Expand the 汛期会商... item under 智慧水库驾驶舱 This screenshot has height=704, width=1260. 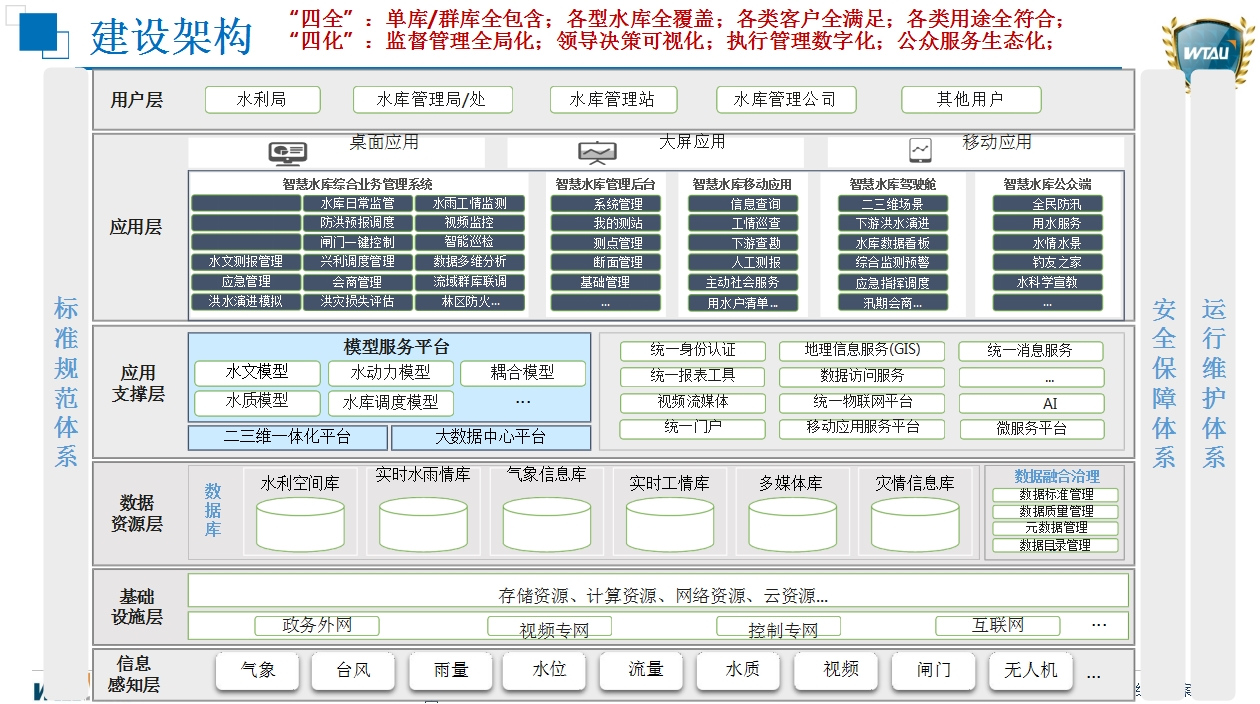tap(893, 302)
